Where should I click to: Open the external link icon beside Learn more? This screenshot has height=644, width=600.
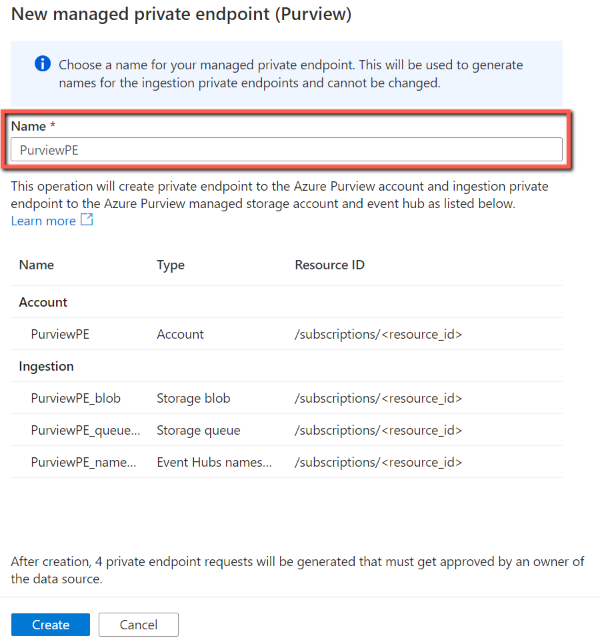(x=87, y=220)
